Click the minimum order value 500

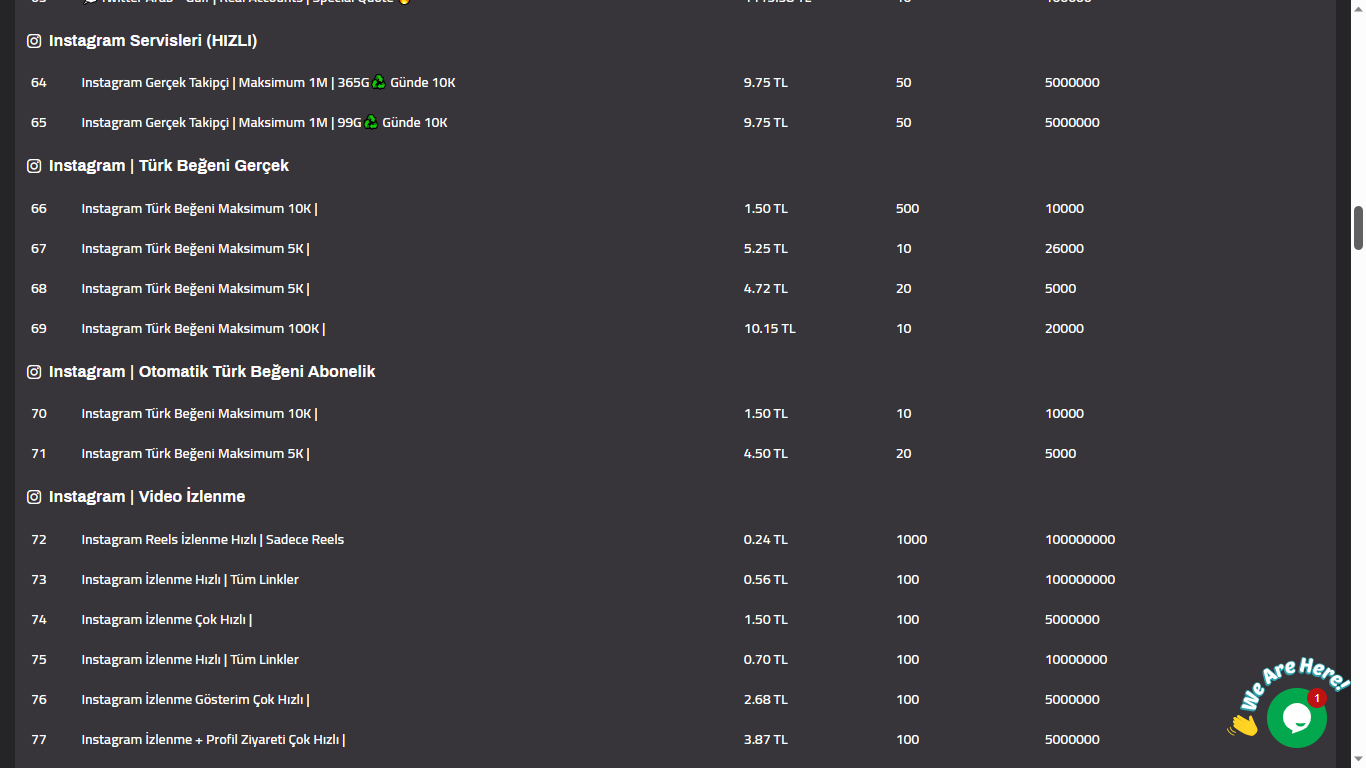(x=908, y=209)
